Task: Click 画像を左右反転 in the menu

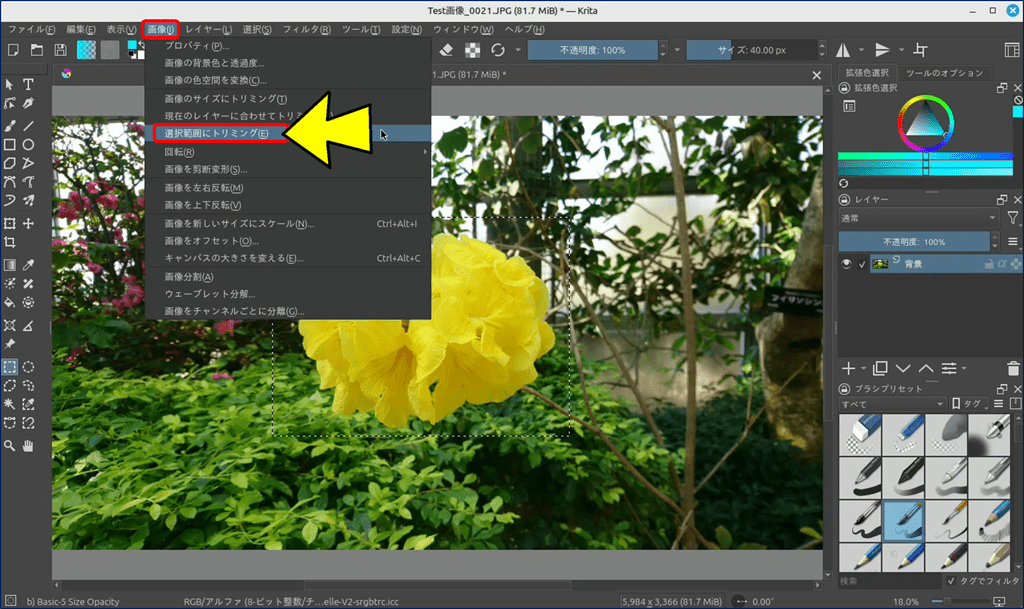Action: tap(204, 188)
